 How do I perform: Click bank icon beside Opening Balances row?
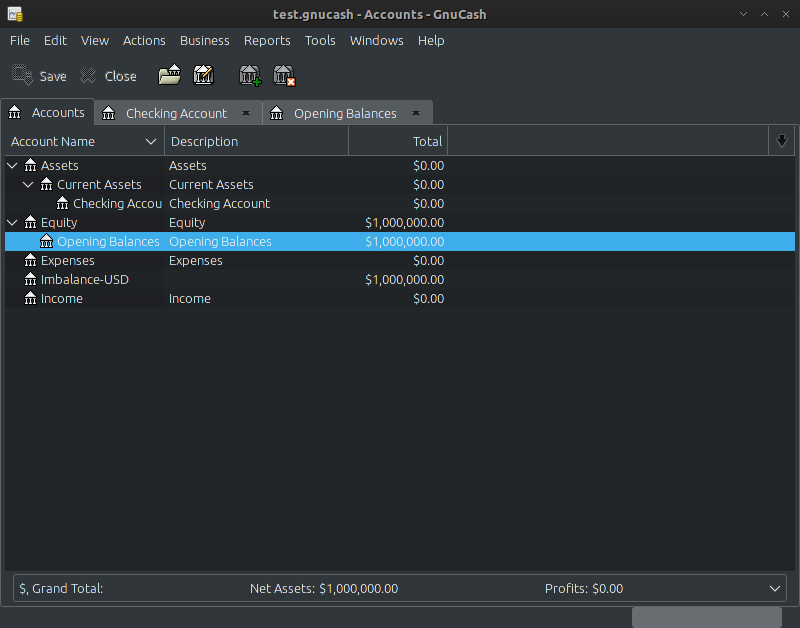tap(46, 241)
